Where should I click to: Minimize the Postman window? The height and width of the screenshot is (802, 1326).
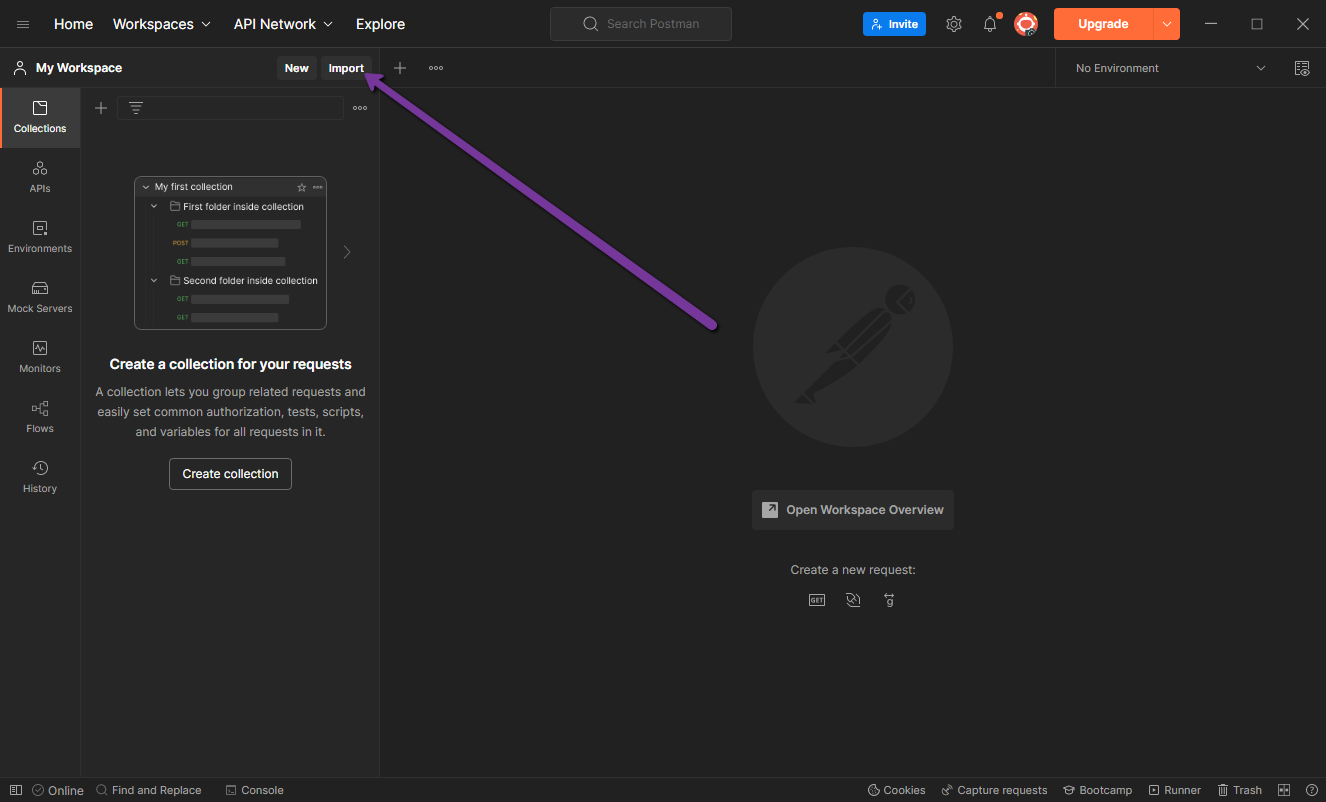tap(1211, 24)
